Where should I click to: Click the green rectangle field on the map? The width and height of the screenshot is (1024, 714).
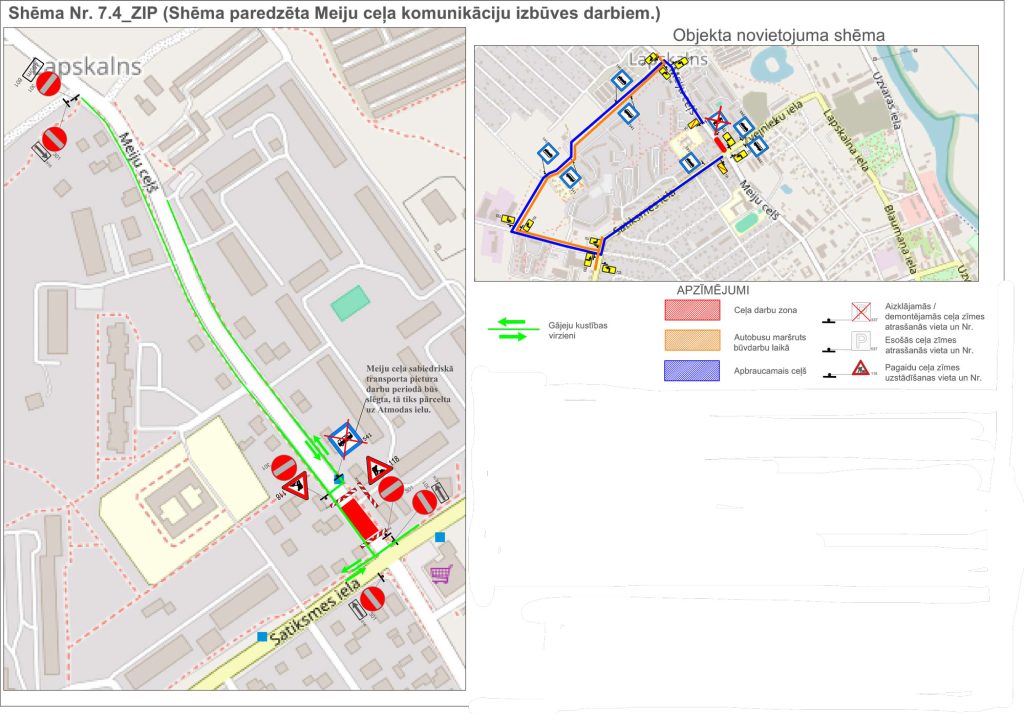coord(349,303)
